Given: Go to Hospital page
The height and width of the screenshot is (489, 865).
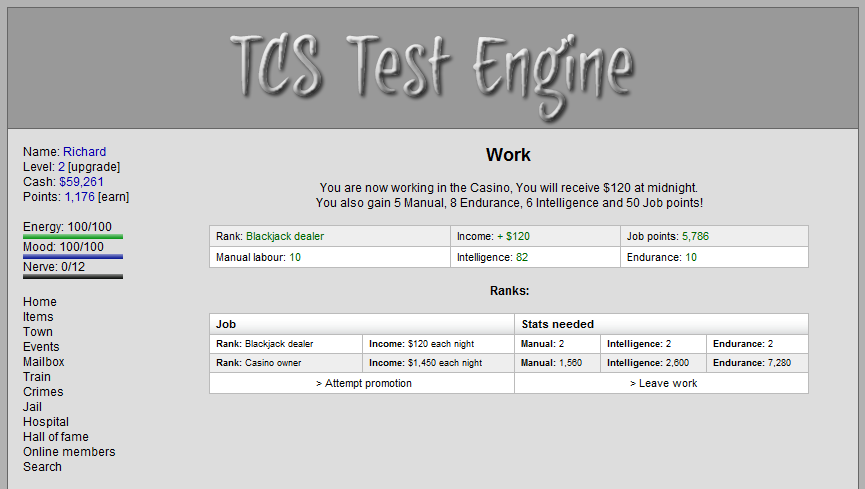Looking at the screenshot, I should tap(46, 422).
